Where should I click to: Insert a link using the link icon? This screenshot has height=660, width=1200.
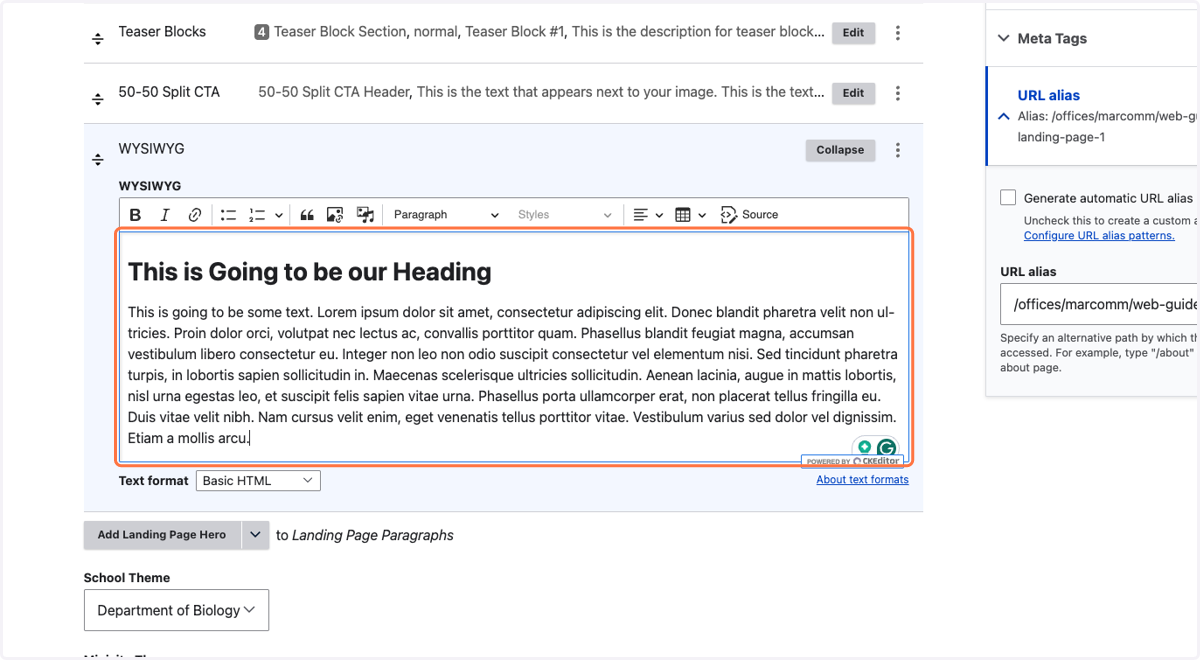[x=195, y=215]
